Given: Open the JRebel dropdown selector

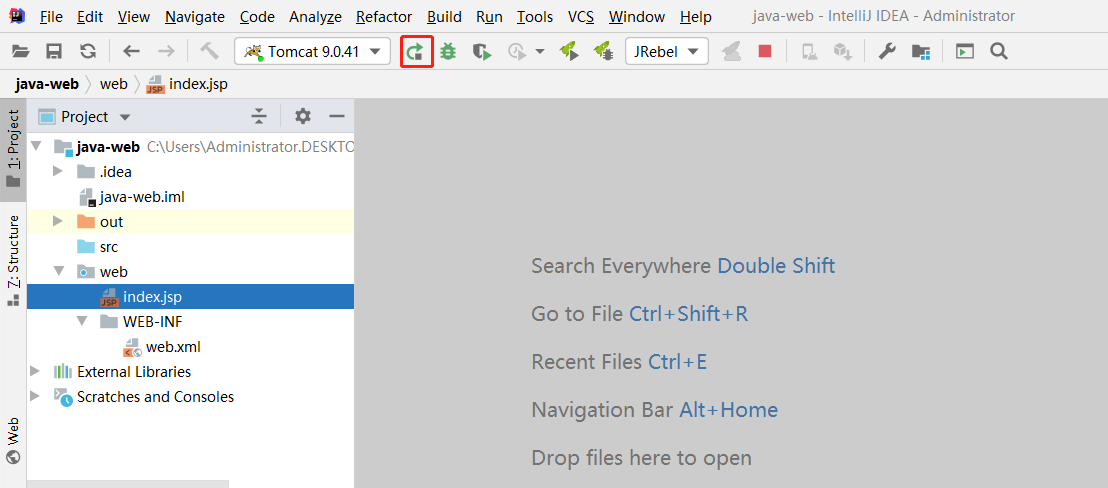Looking at the screenshot, I should pos(667,51).
